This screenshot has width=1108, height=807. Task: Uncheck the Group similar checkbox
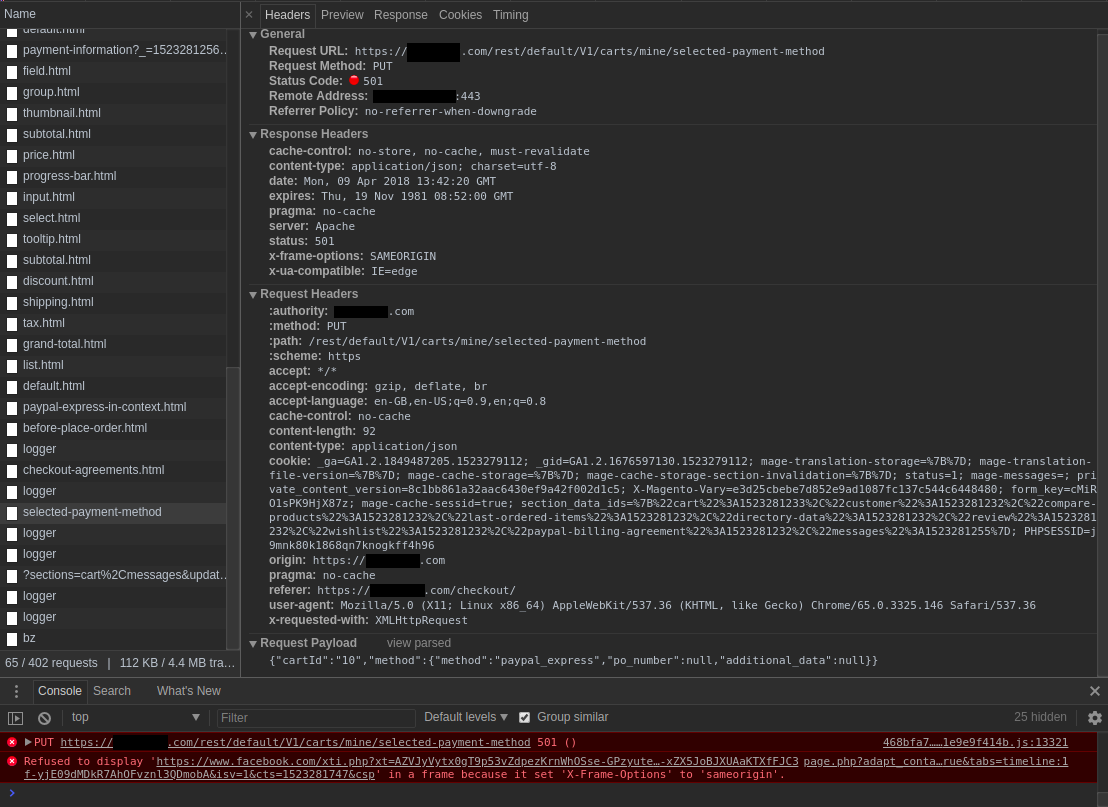click(x=525, y=717)
